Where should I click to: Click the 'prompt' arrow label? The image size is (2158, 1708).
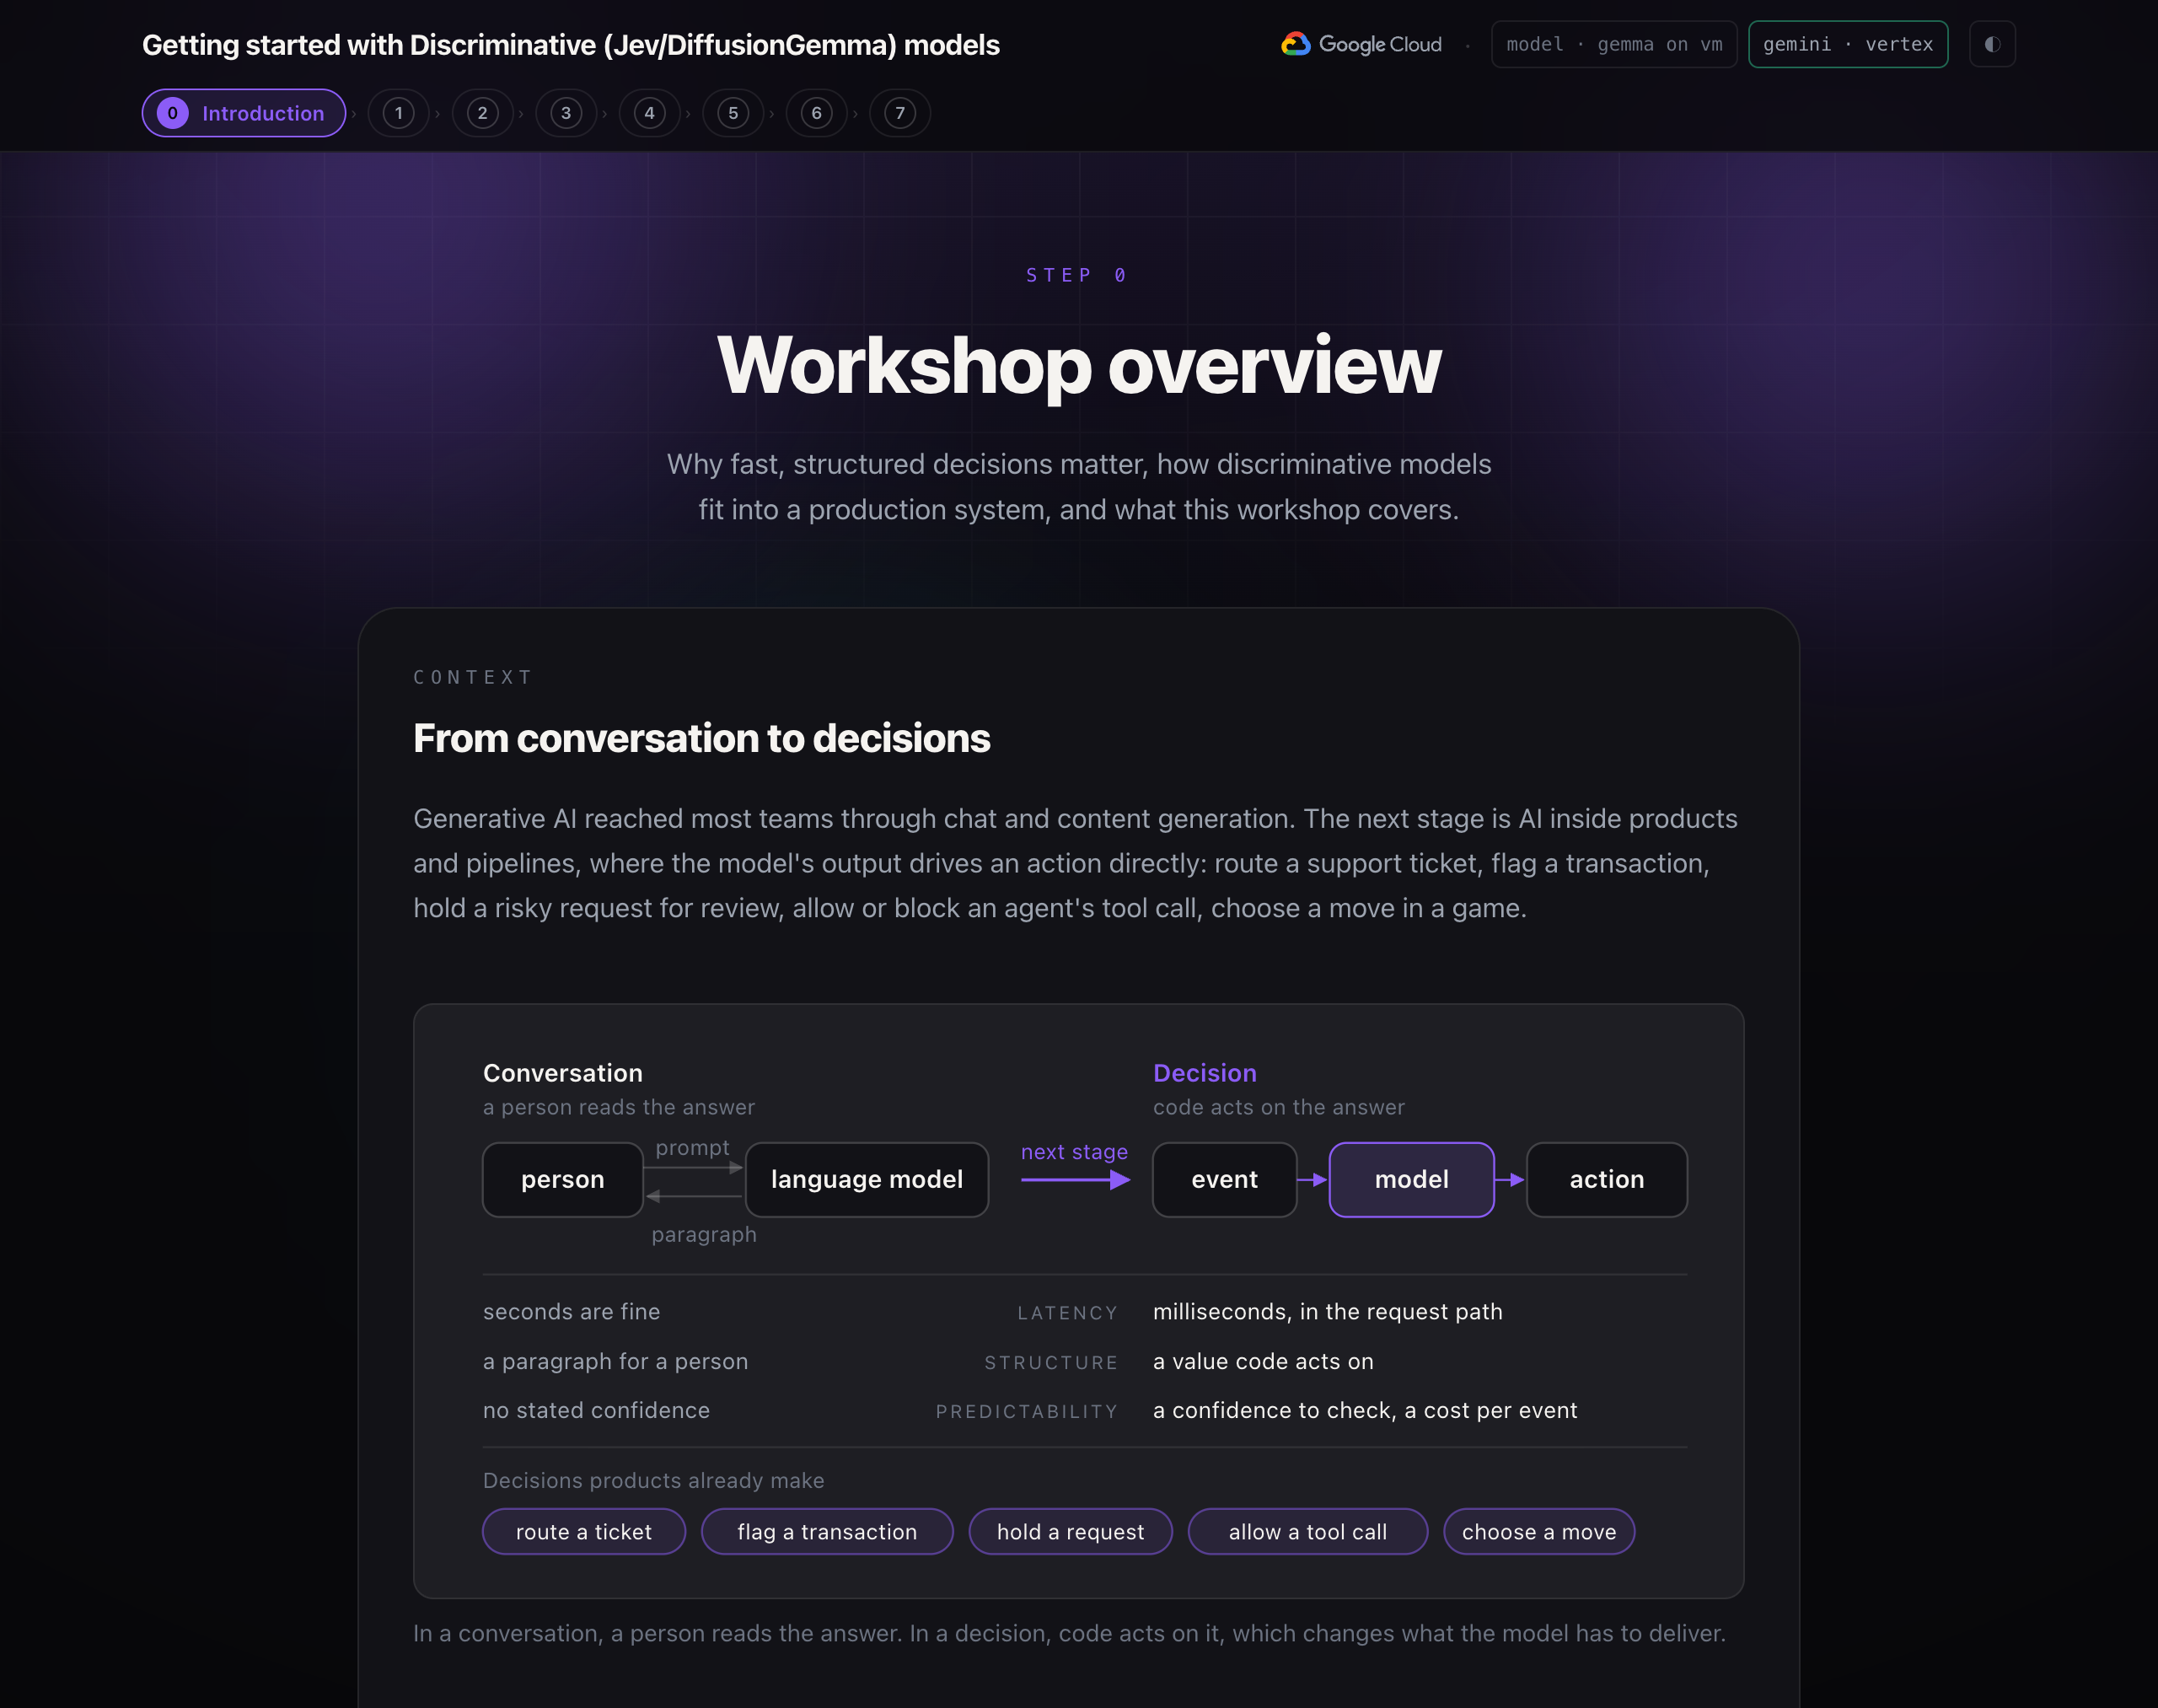click(692, 1148)
